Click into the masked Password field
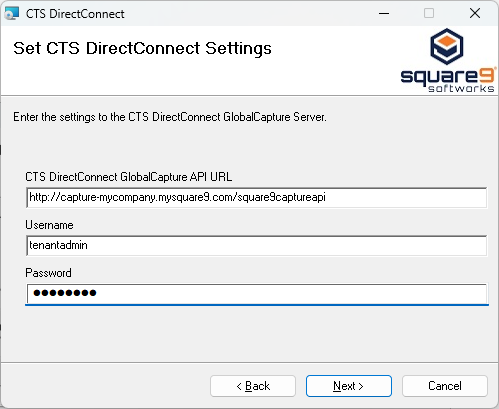Screen dimensions: 499x409 click(x=257, y=293)
